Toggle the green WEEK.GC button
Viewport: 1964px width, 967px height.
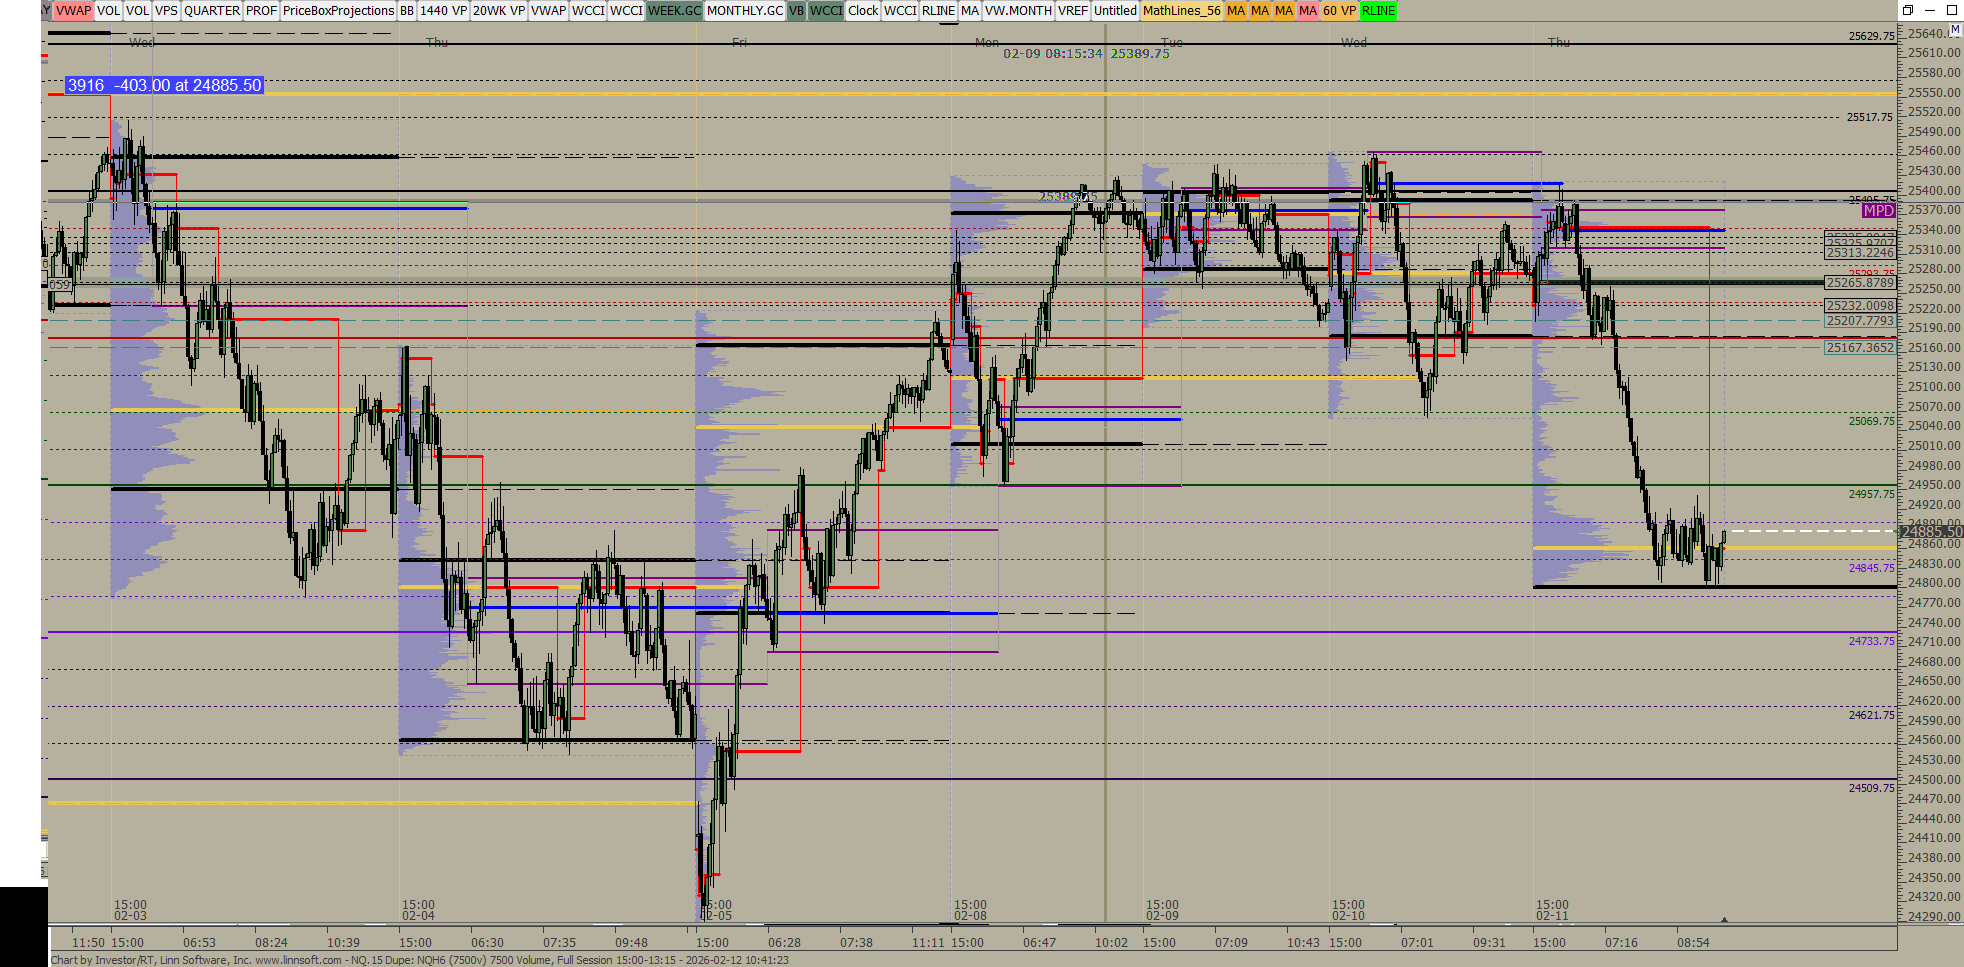[674, 11]
